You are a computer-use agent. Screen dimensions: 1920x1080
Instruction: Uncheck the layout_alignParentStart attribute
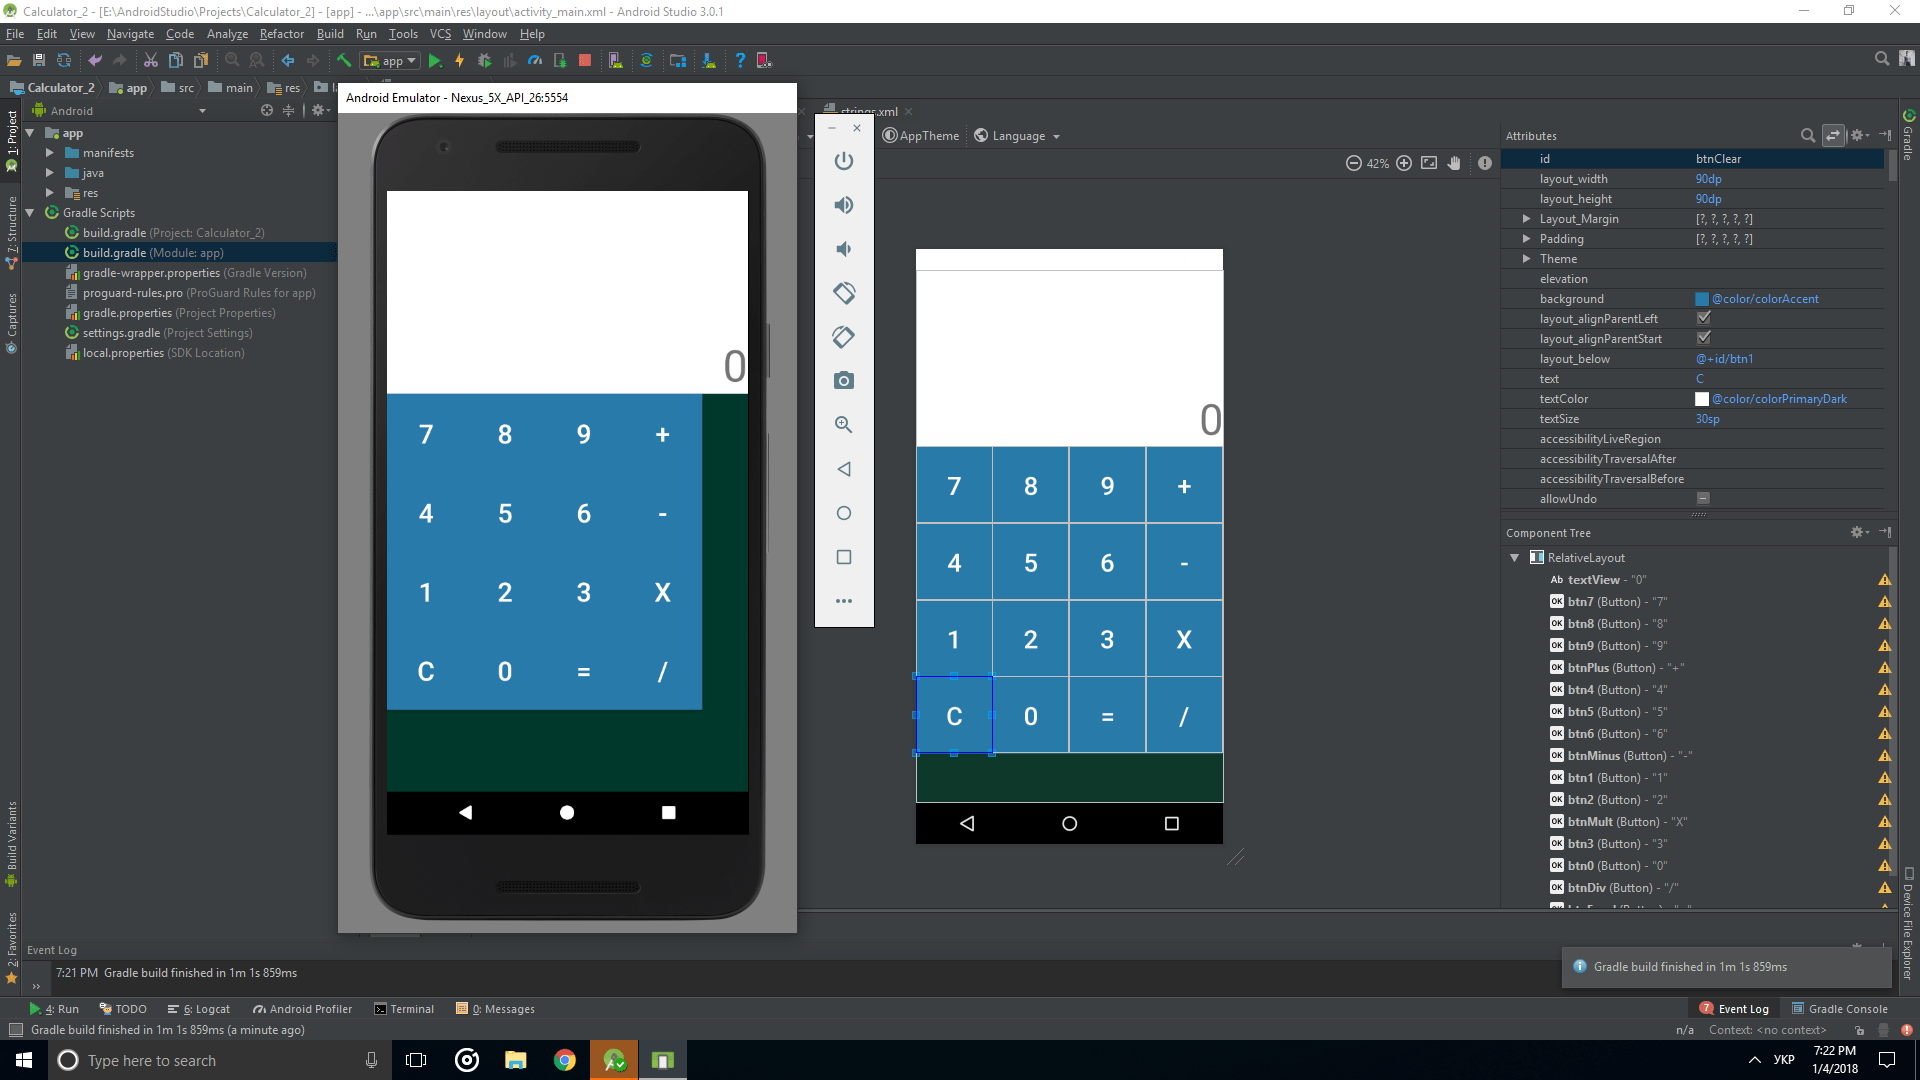pos(1704,338)
